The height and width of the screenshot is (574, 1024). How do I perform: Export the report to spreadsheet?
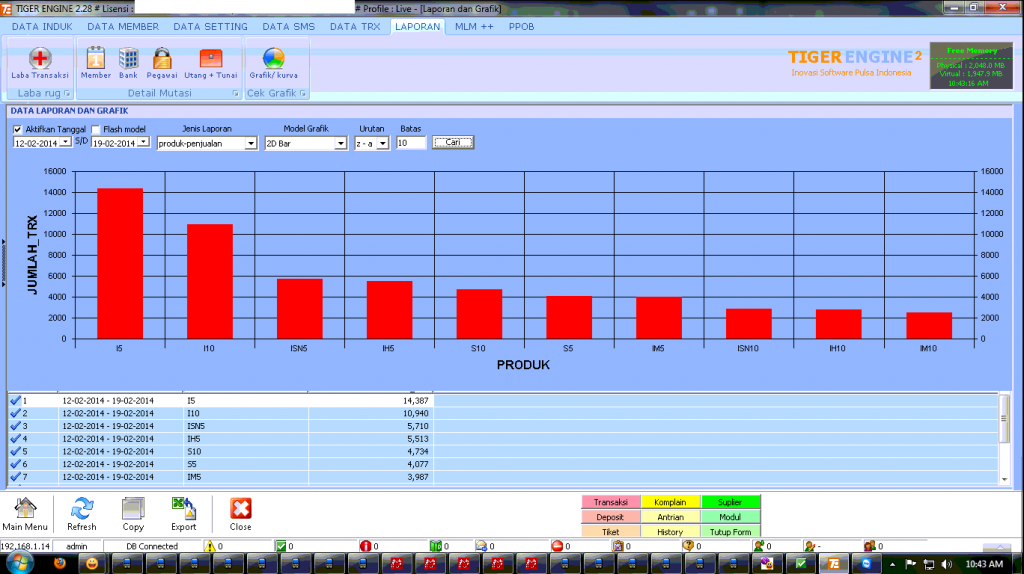(183, 514)
